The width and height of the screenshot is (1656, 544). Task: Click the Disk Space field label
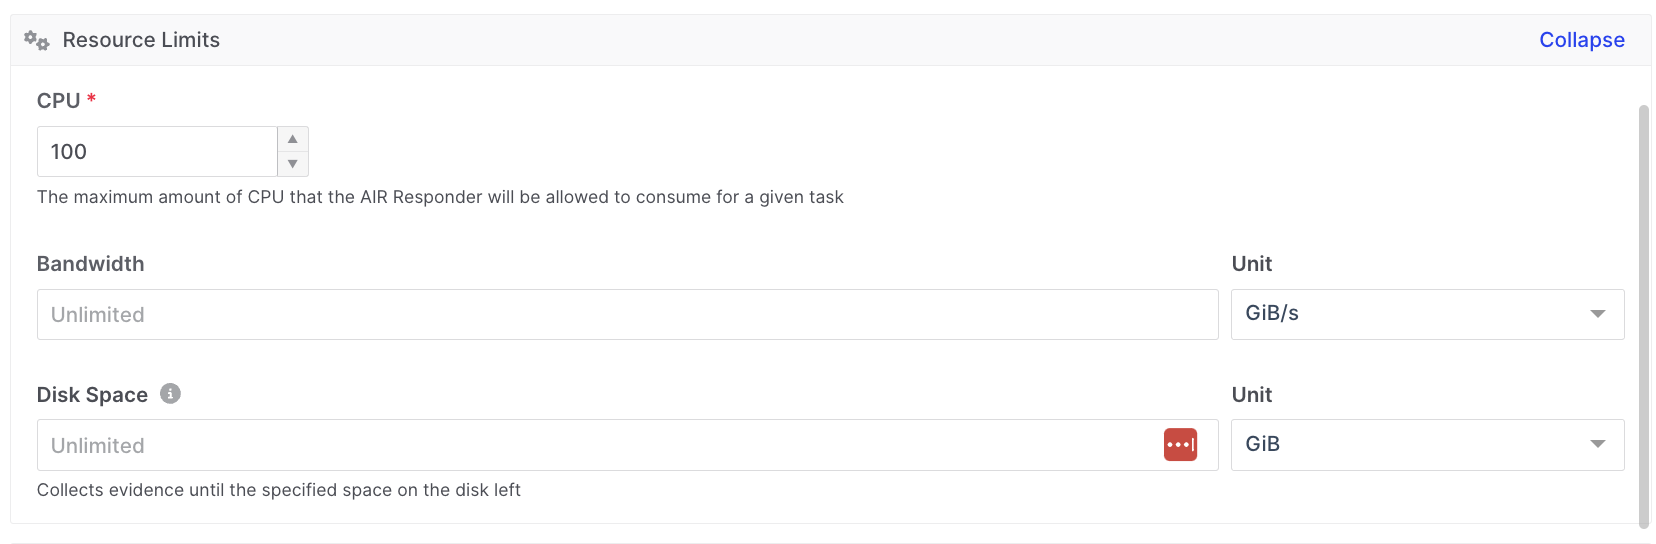(92, 395)
